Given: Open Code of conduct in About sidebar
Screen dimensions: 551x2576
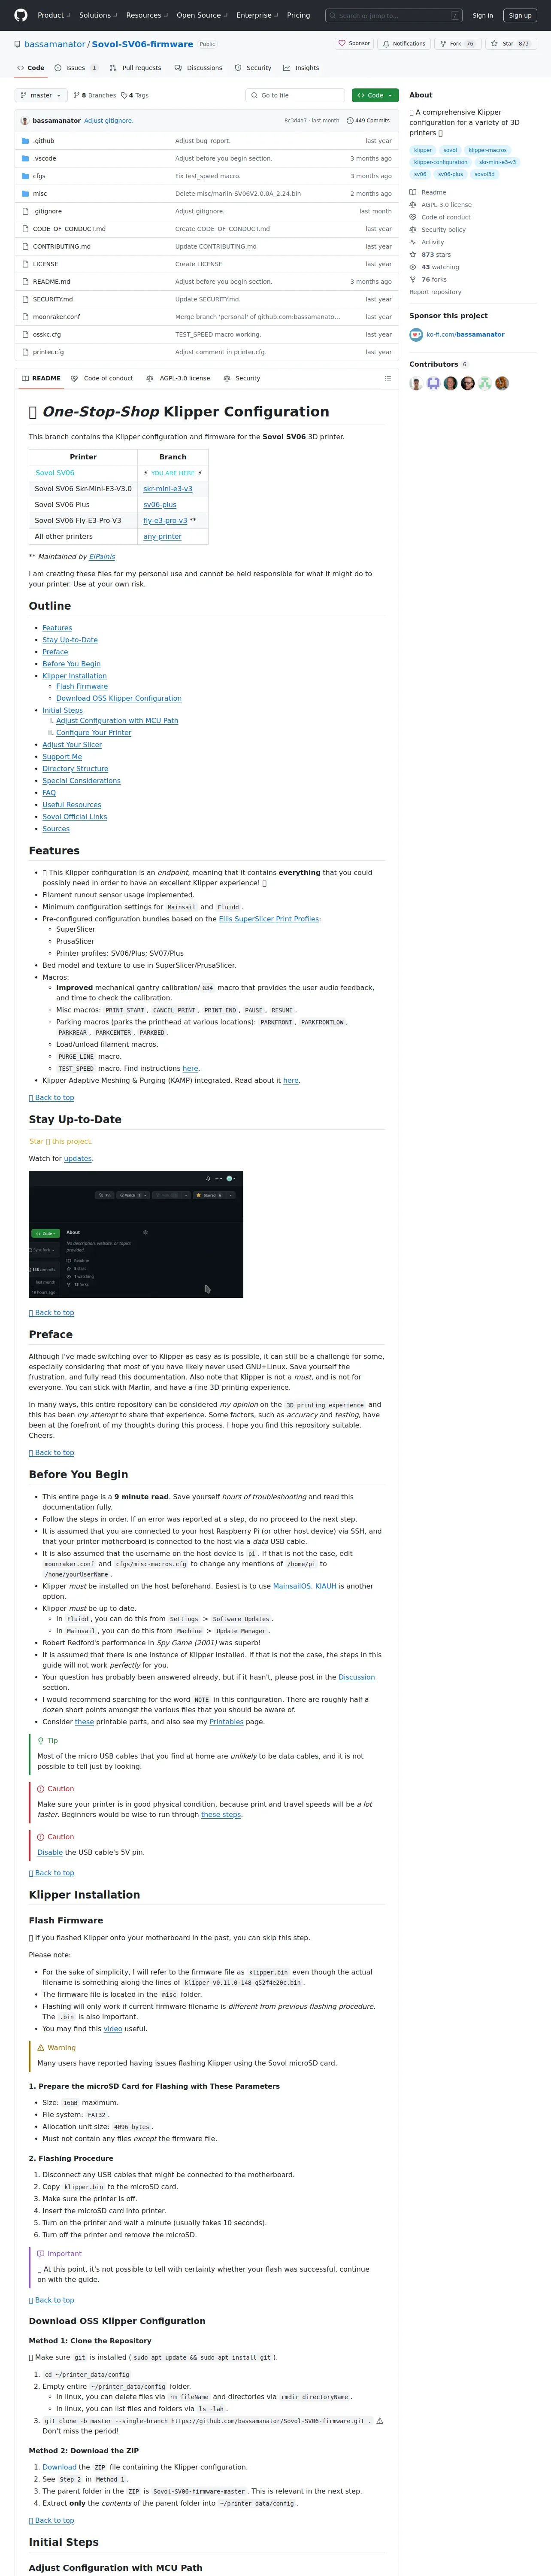Looking at the screenshot, I should point(439,217).
